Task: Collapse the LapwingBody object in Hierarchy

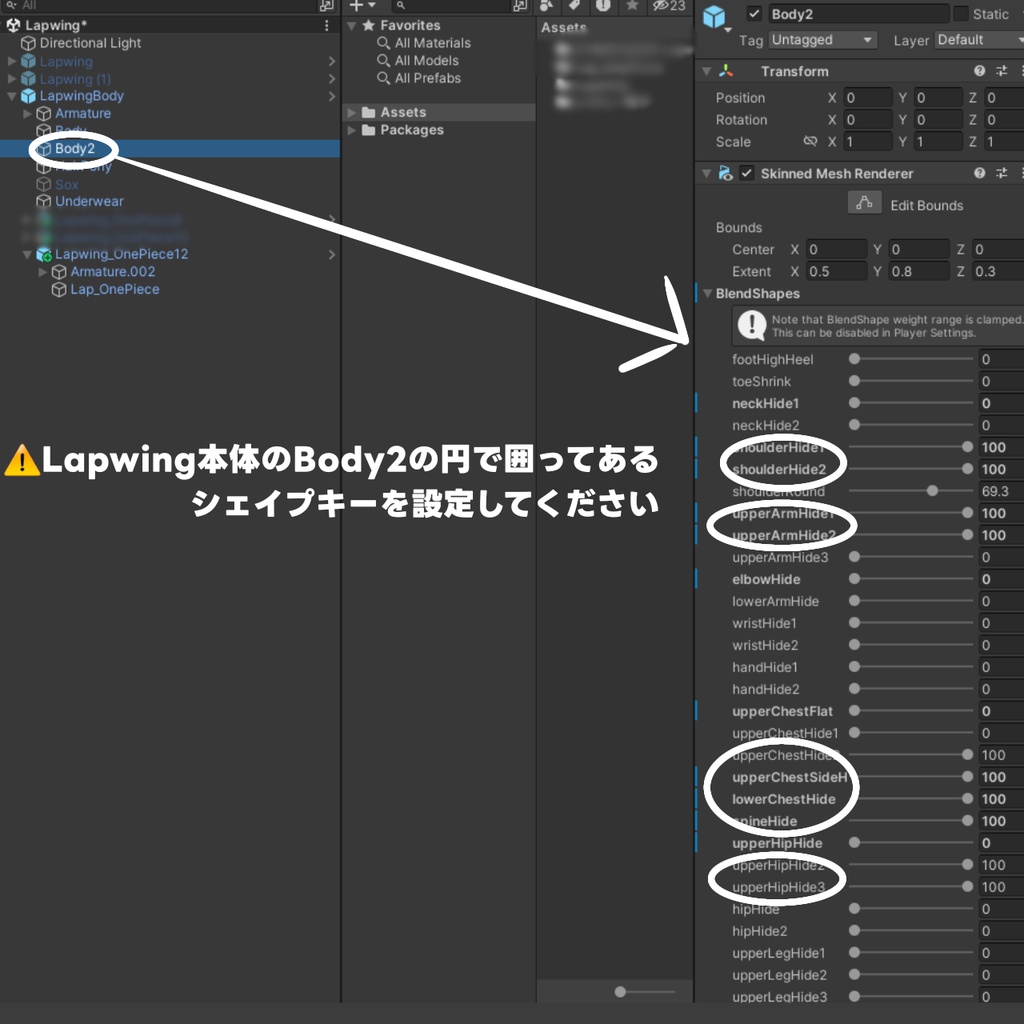Action: pos(12,96)
